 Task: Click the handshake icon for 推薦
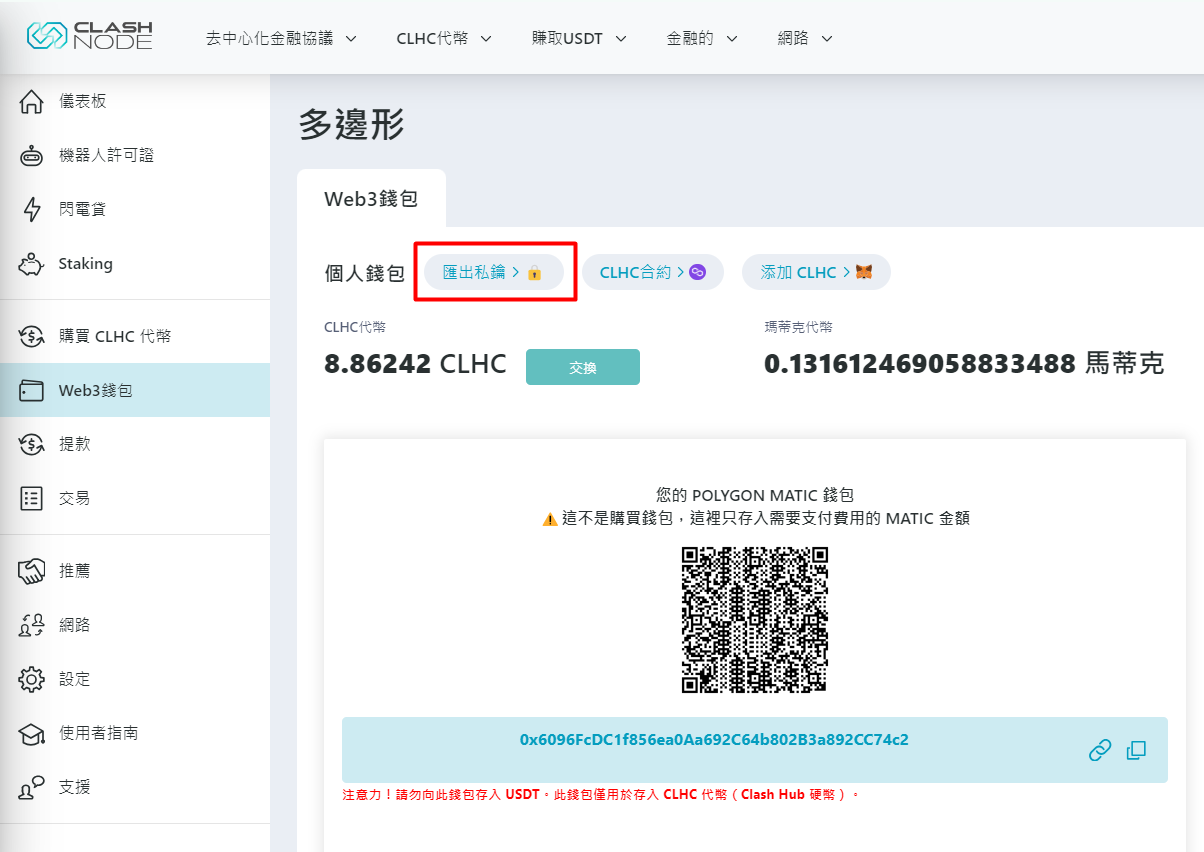[x=32, y=571]
